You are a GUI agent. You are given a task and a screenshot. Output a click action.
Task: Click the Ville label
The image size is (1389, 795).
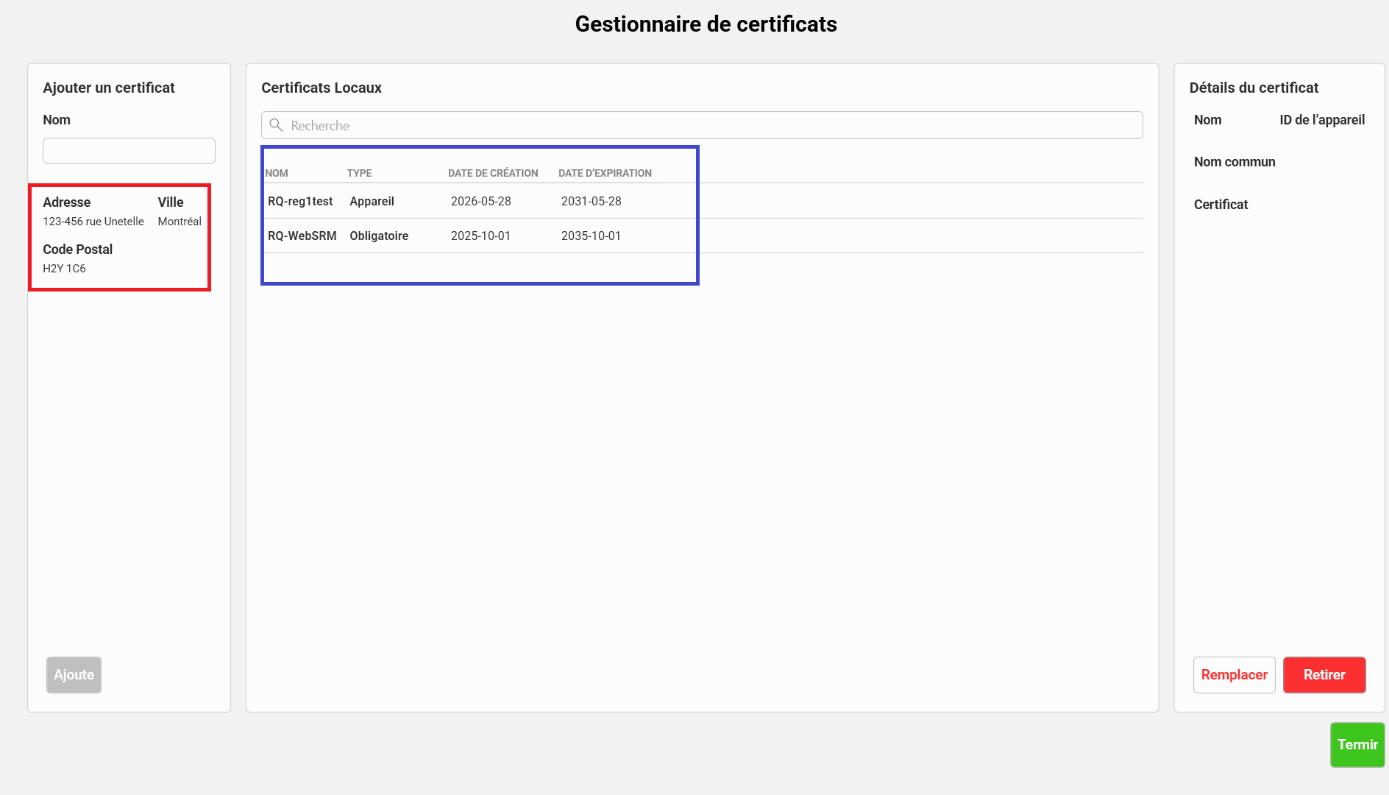pos(171,202)
